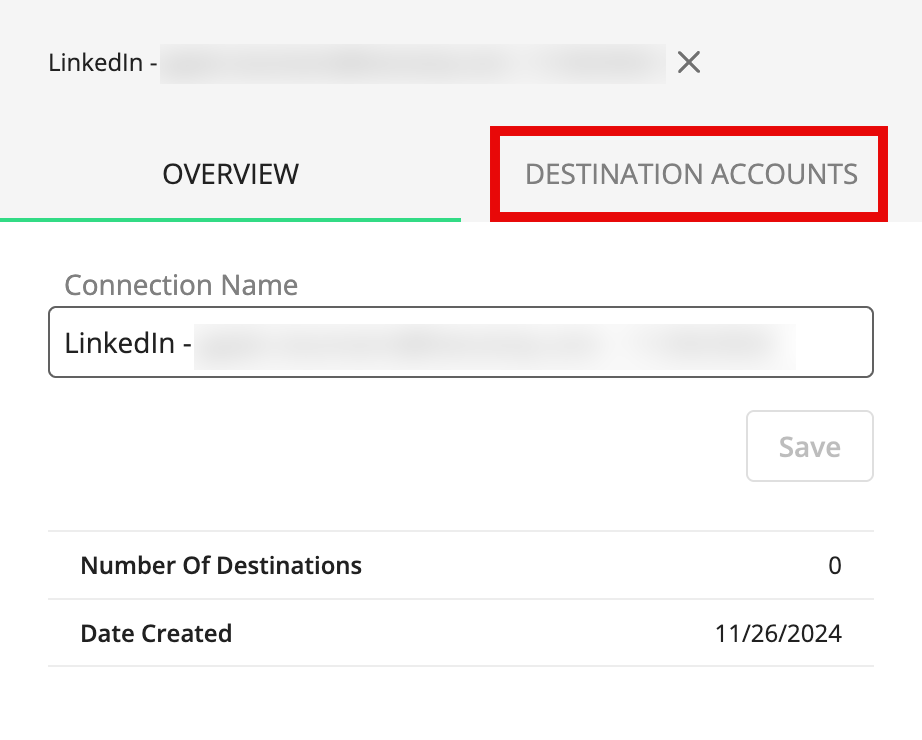Click into the Connection Name field
The width and height of the screenshot is (922, 740).
(461, 342)
